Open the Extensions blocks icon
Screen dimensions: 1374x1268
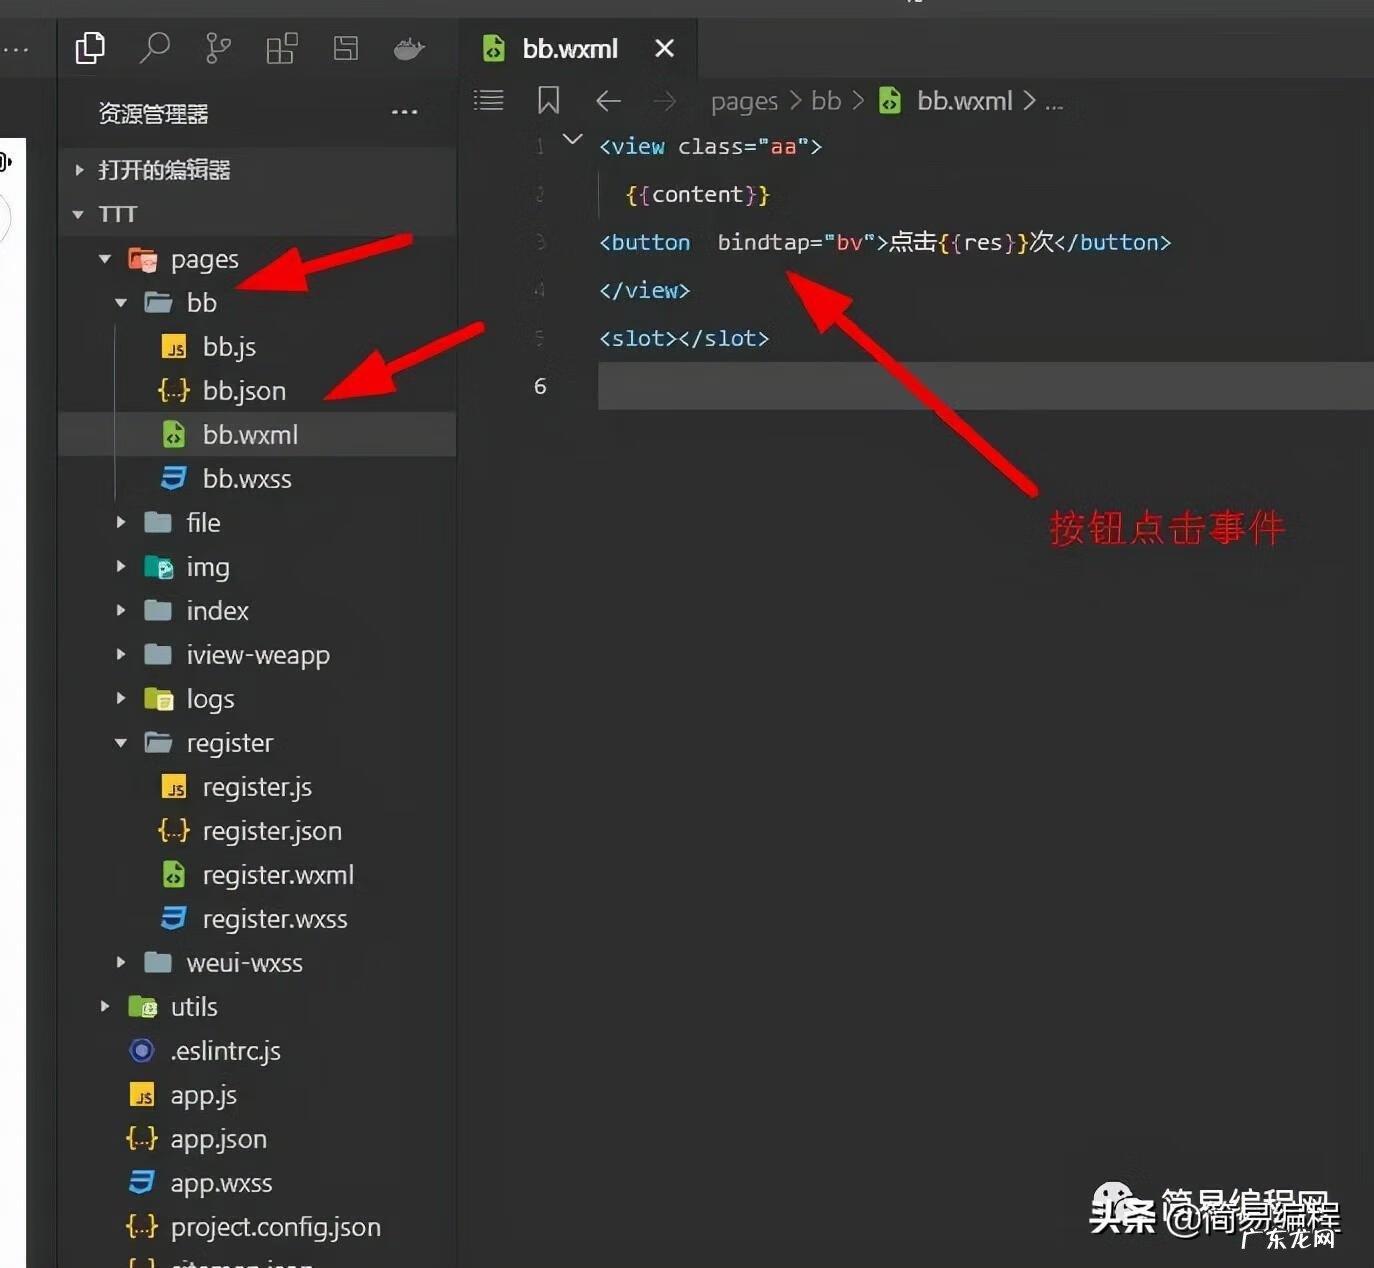[x=281, y=48]
